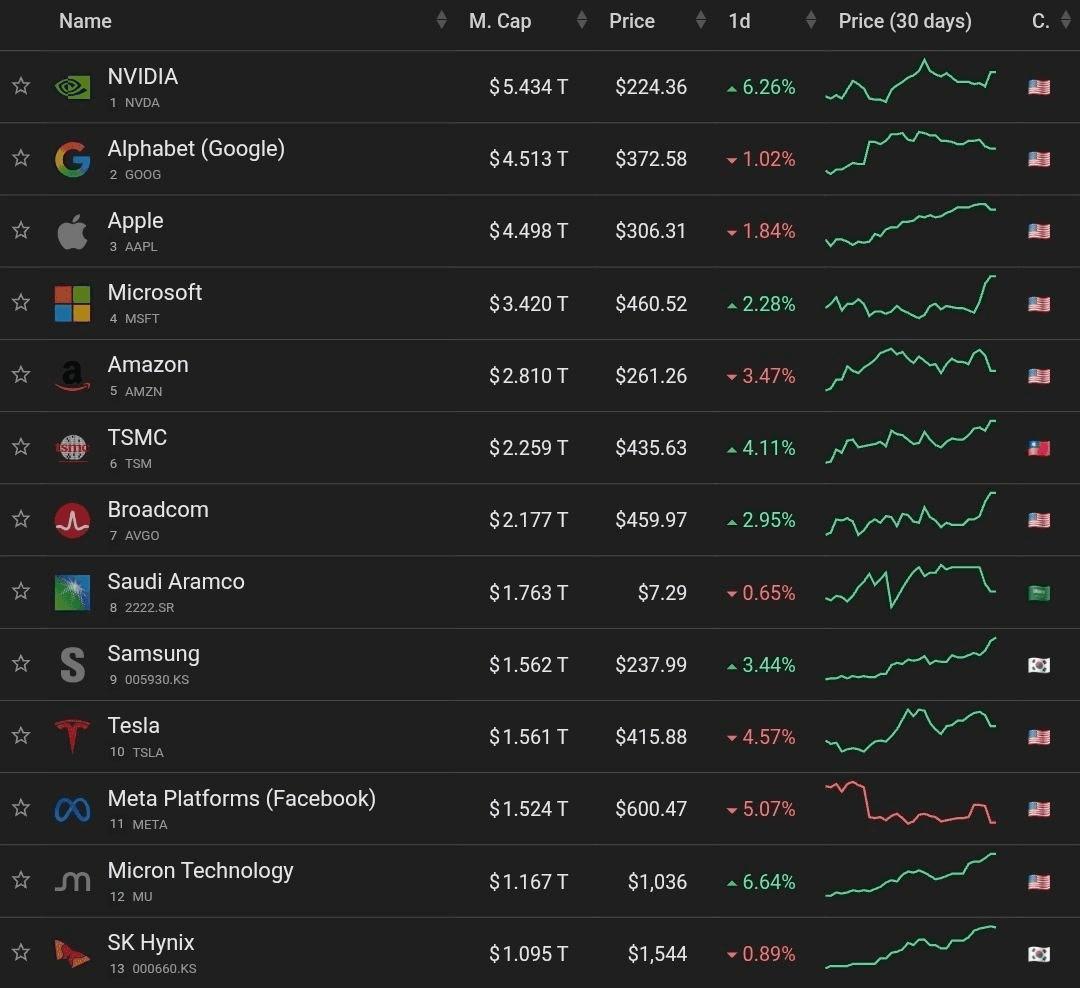Click the C. column header label

coord(1040,21)
